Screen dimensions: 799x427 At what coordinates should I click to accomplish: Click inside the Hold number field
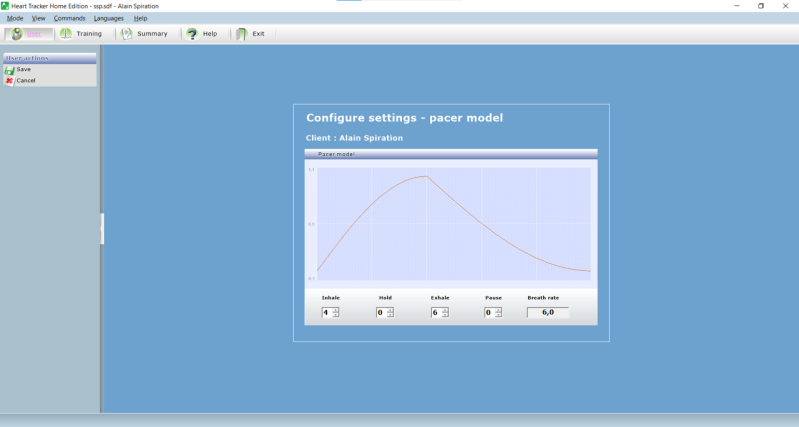pyautogui.click(x=381, y=312)
